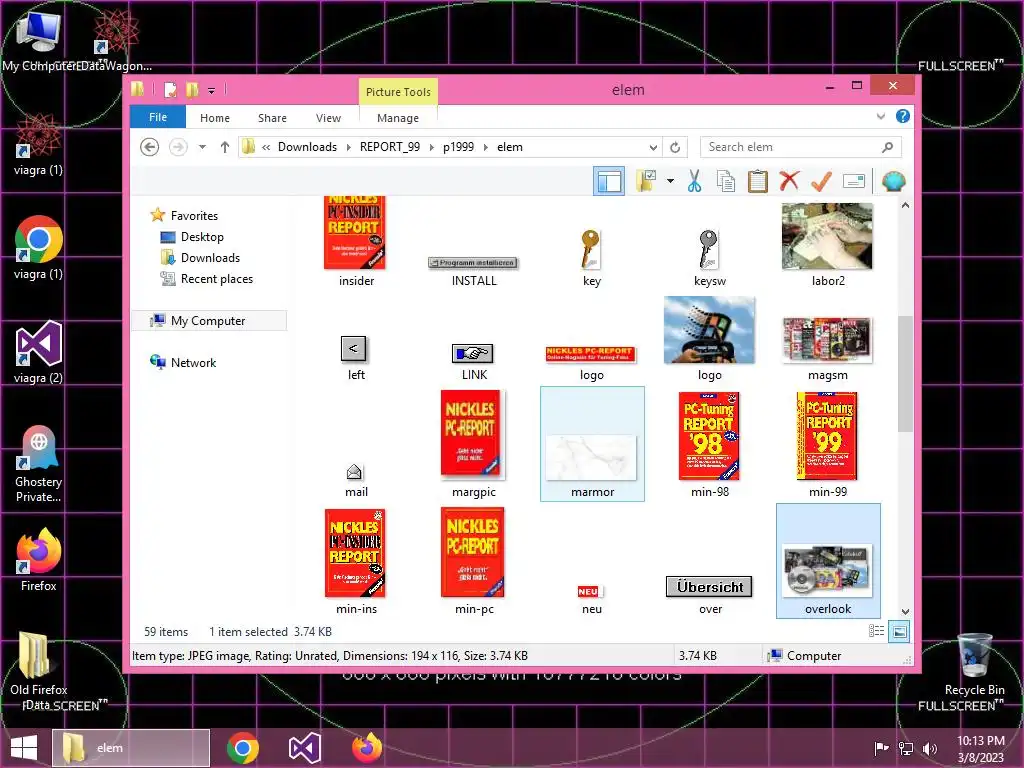Click REPORT_99 in the address breadcrumb
Viewport: 1024px width, 768px height.
pyautogui.click(x=390, y=147)
